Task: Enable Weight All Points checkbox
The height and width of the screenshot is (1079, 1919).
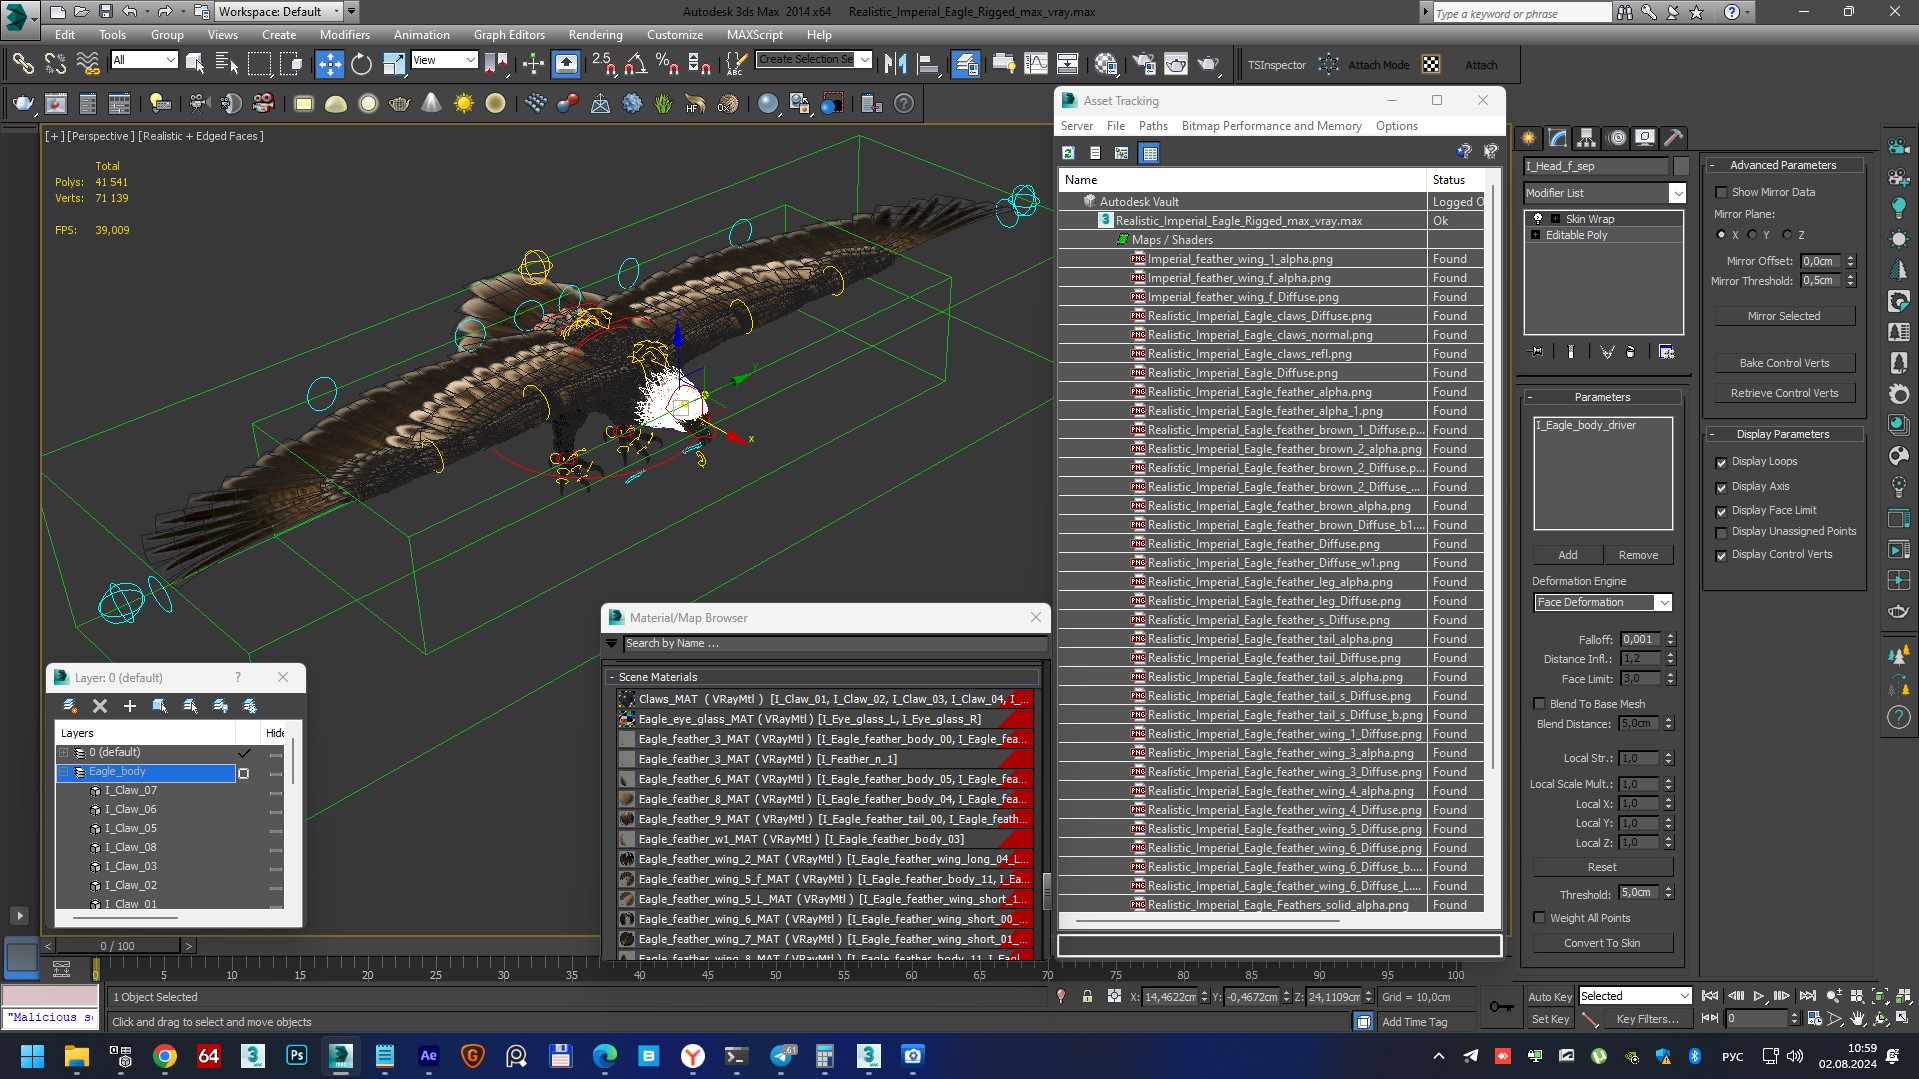Action: tap(1539, 918)
